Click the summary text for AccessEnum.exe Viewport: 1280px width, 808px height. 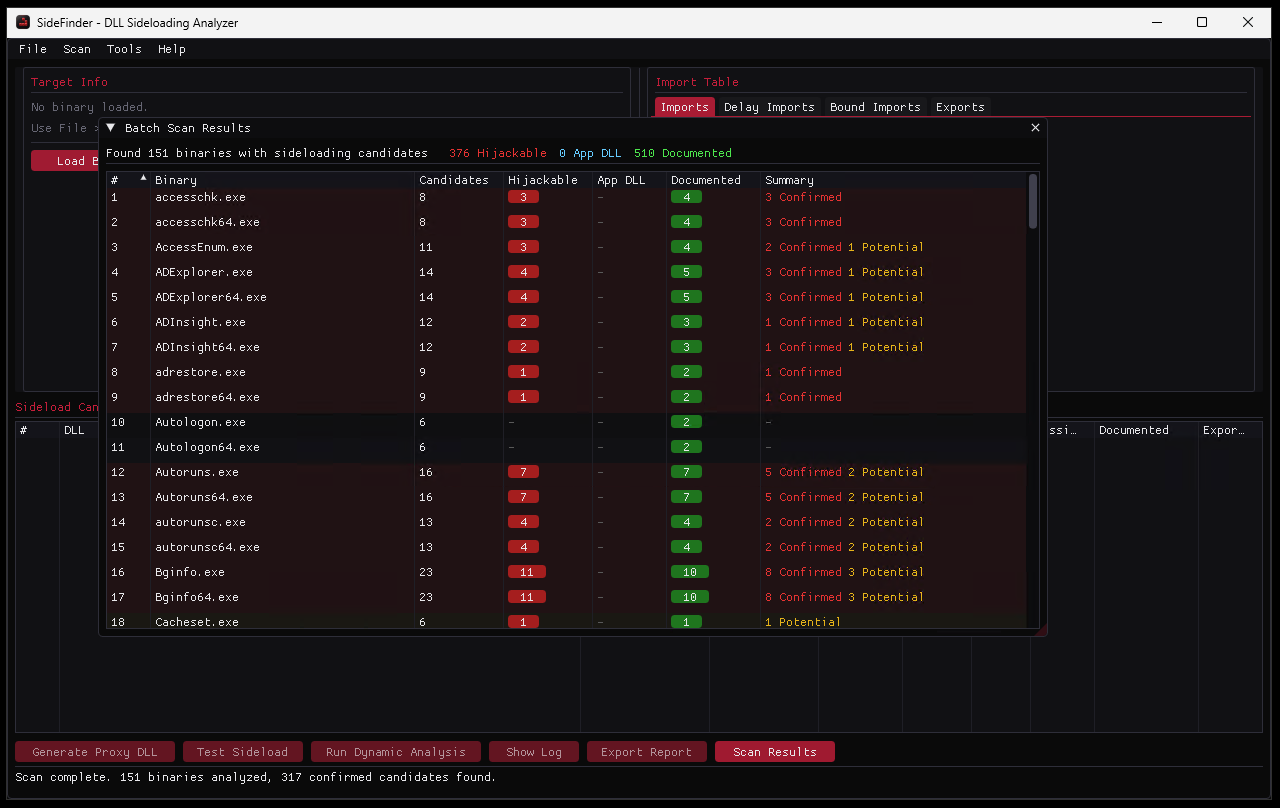pyautogui.click(x=844, y=247)
